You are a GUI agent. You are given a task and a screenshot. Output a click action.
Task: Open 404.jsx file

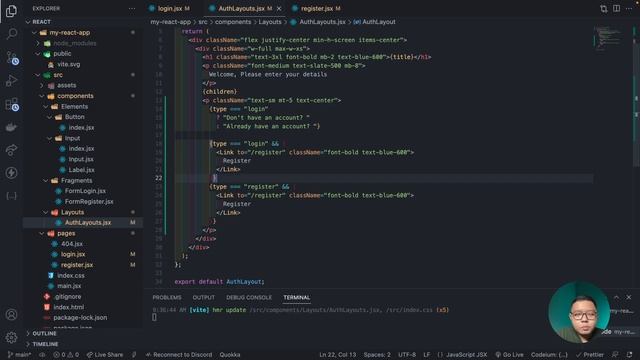click(x=71, y=244)
